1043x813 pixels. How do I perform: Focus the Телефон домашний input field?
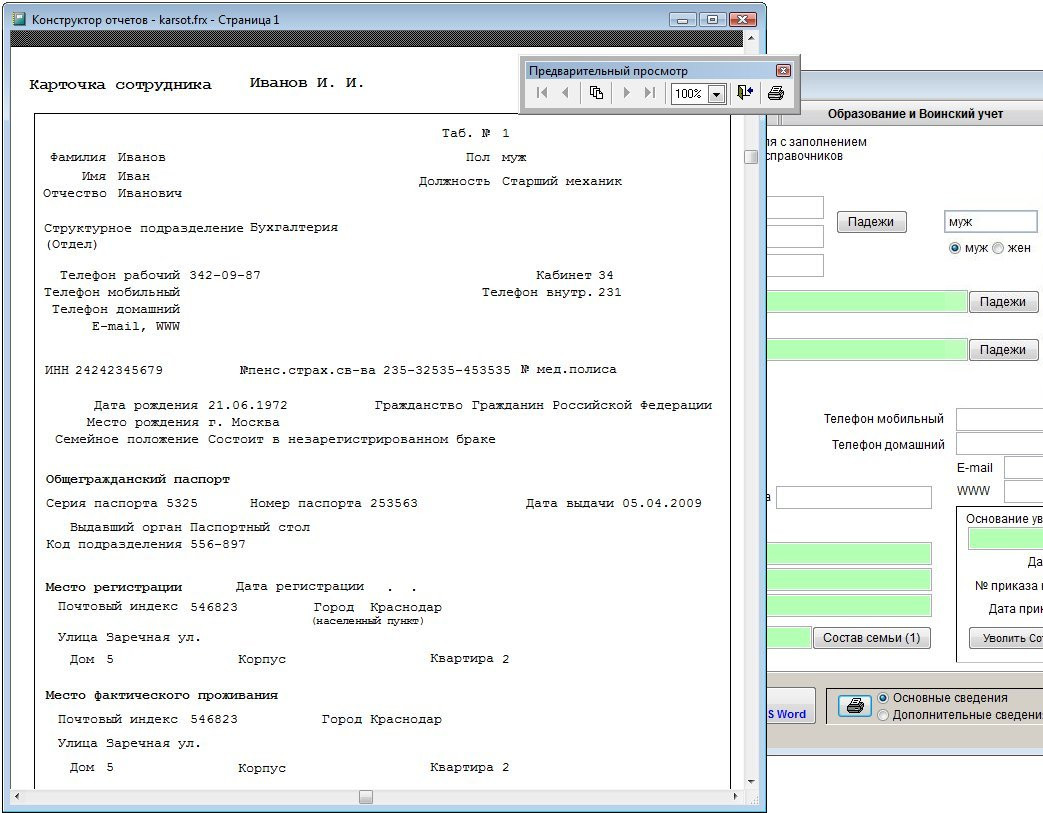pos(1000,444)
